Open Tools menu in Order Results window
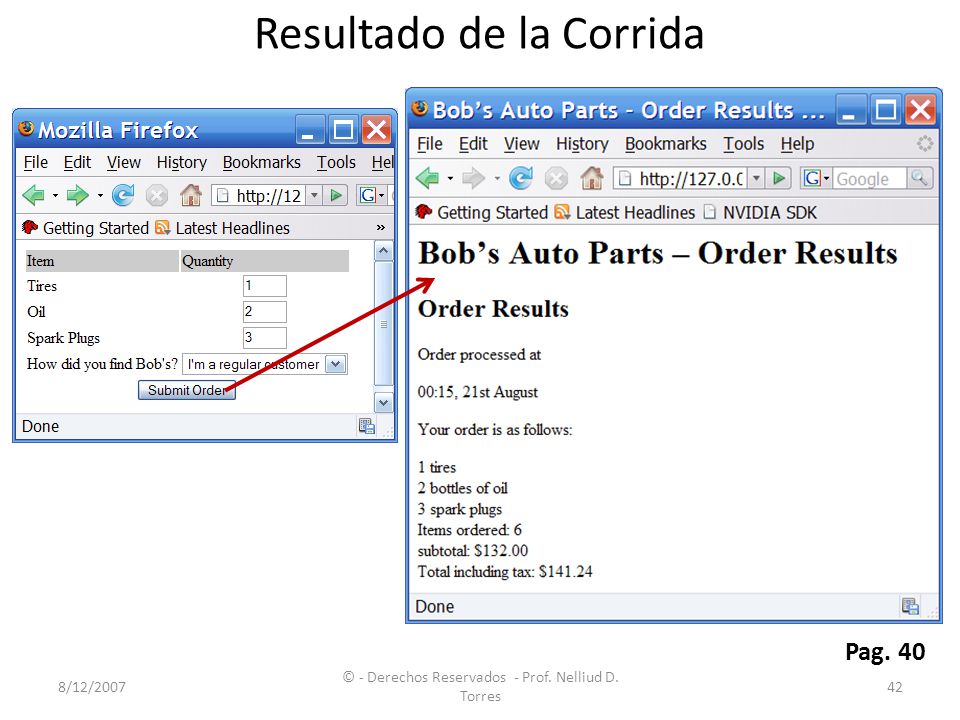This screenshot has width=960, height=720. (743, 144)
